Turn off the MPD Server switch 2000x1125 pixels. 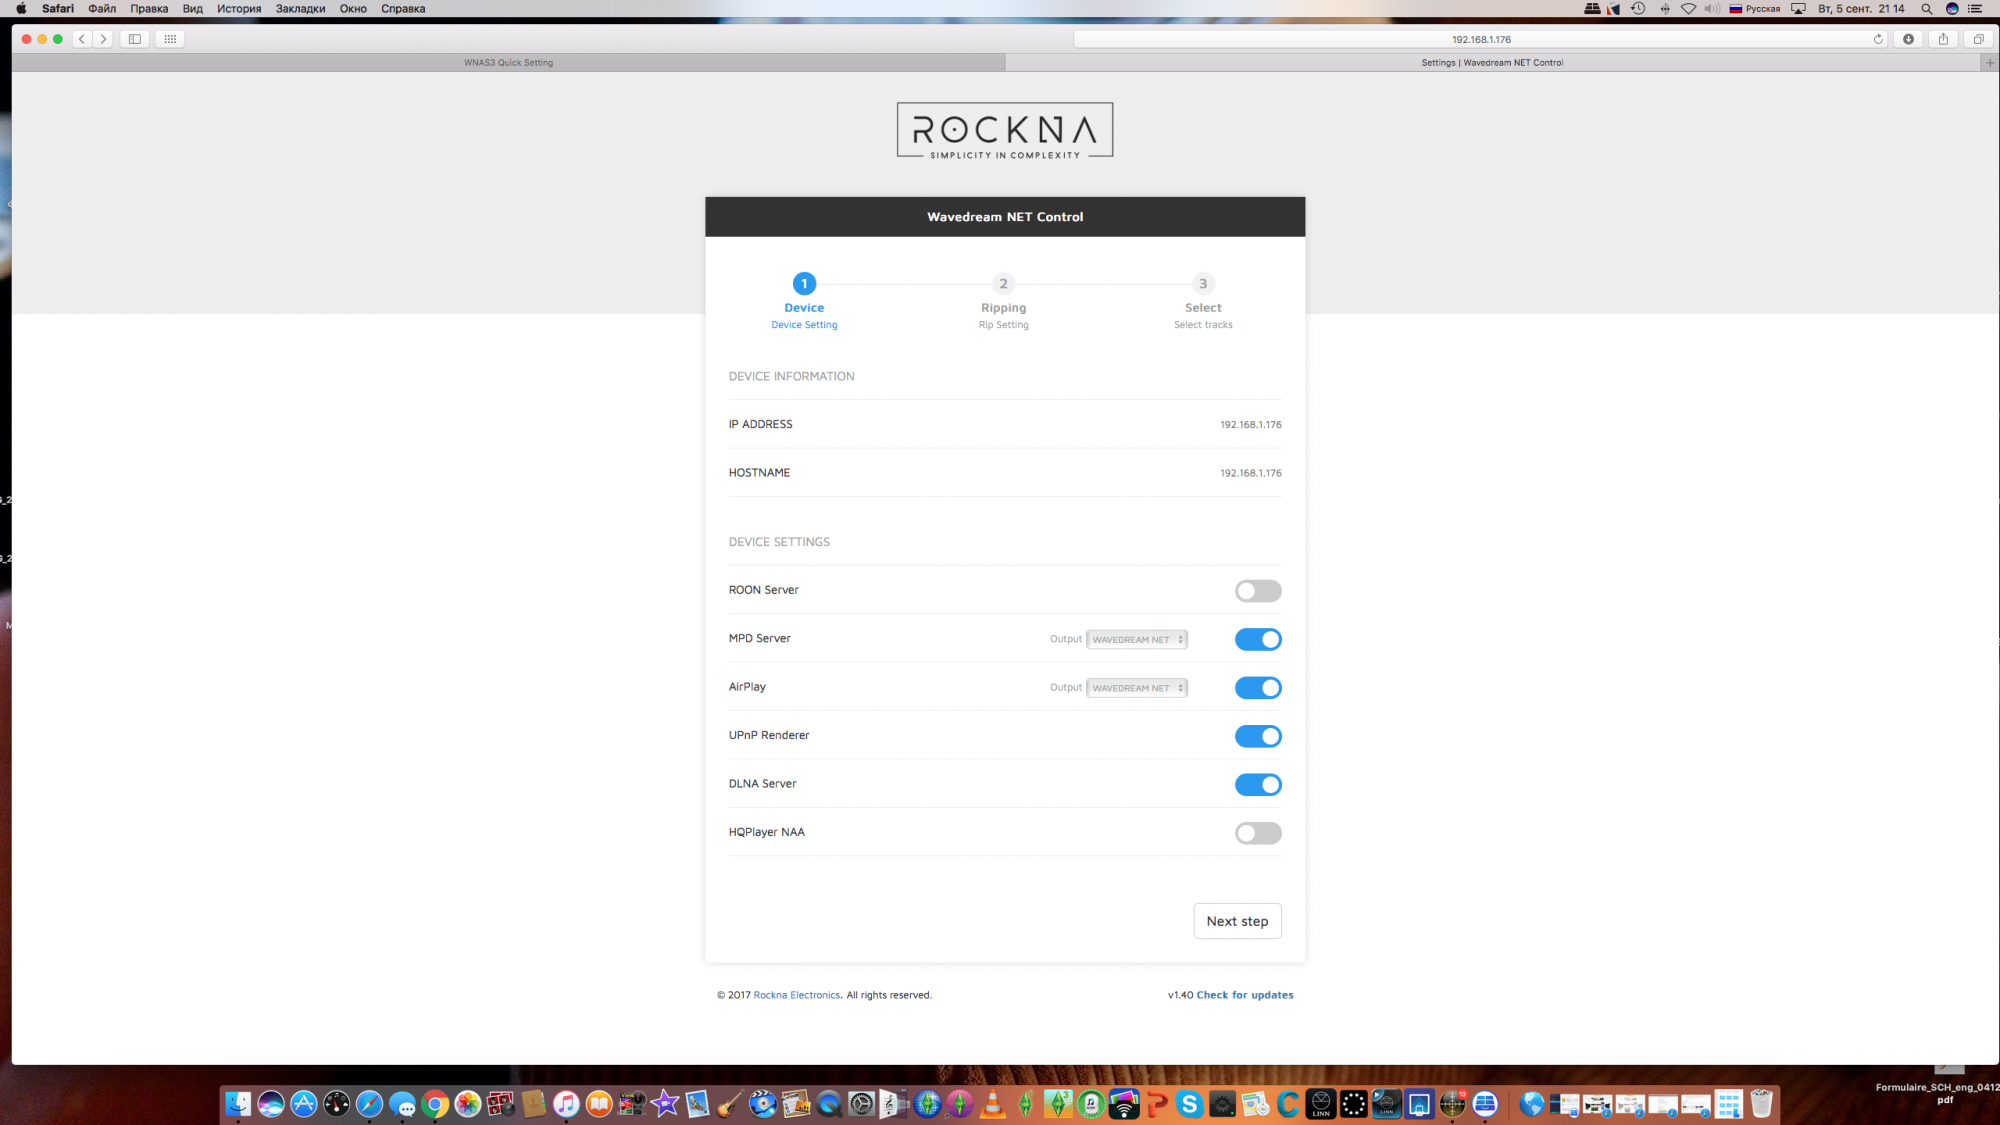[x=1258, y=639]
